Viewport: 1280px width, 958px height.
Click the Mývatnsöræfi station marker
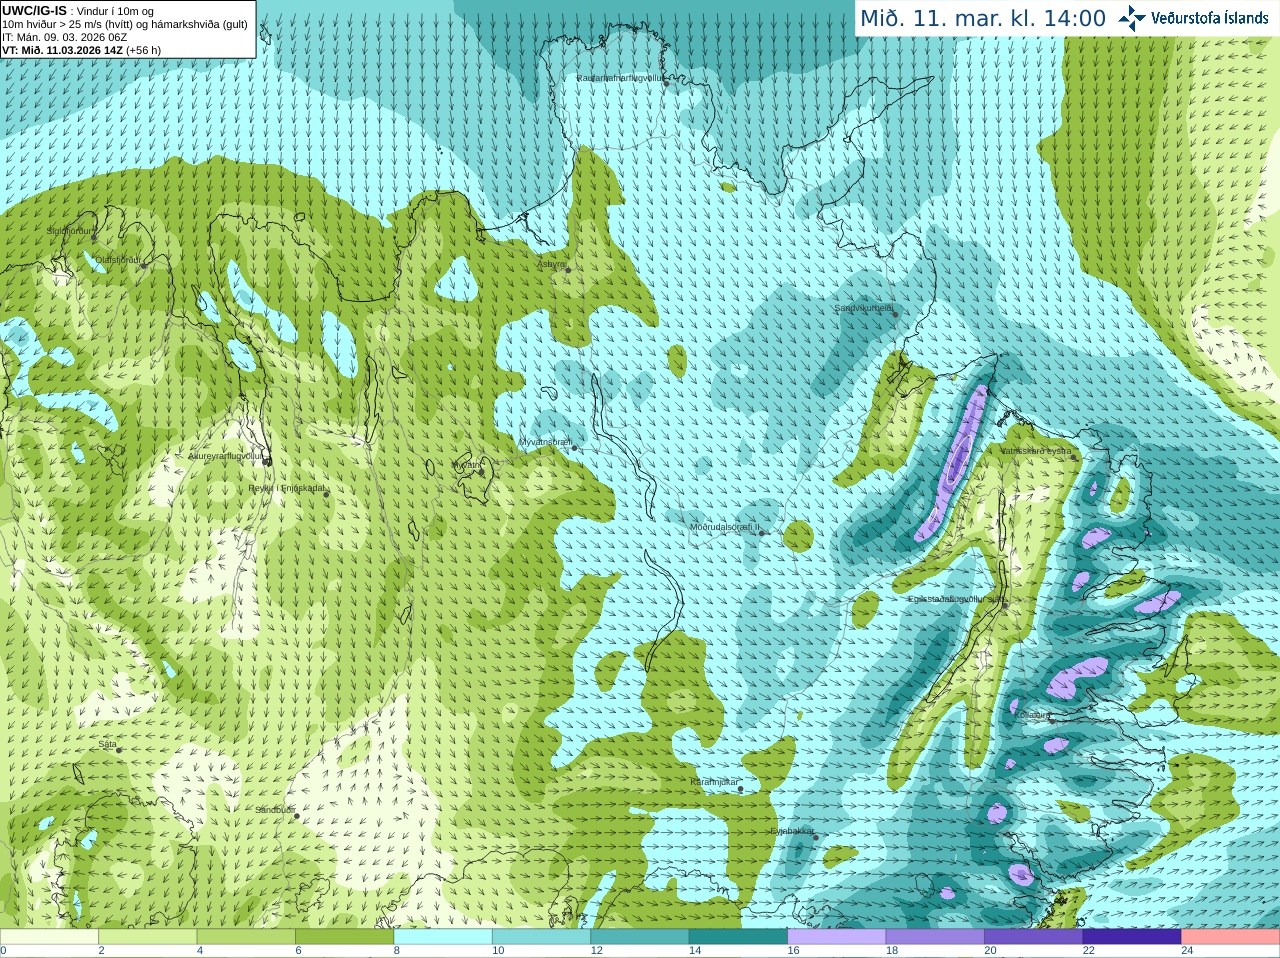[x=575, y=448]
